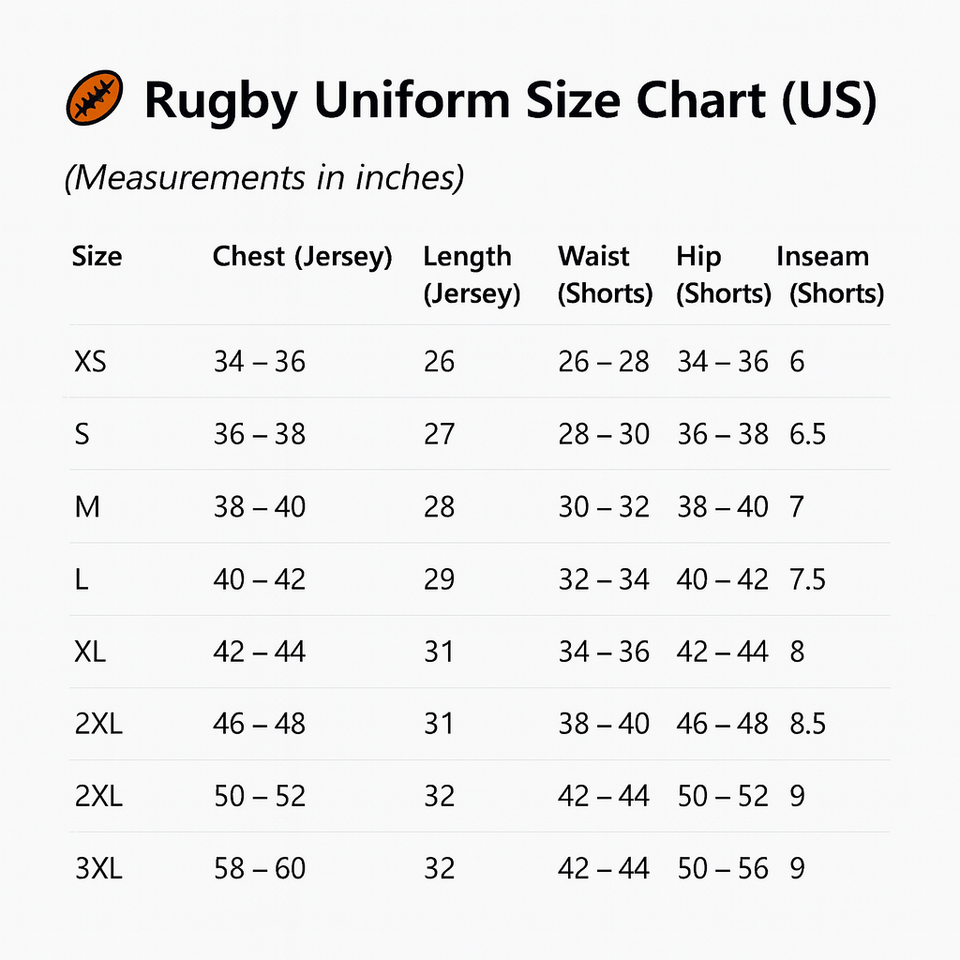Select the 7.5 inseam value

pyautogui.click(x=807, y=579)
